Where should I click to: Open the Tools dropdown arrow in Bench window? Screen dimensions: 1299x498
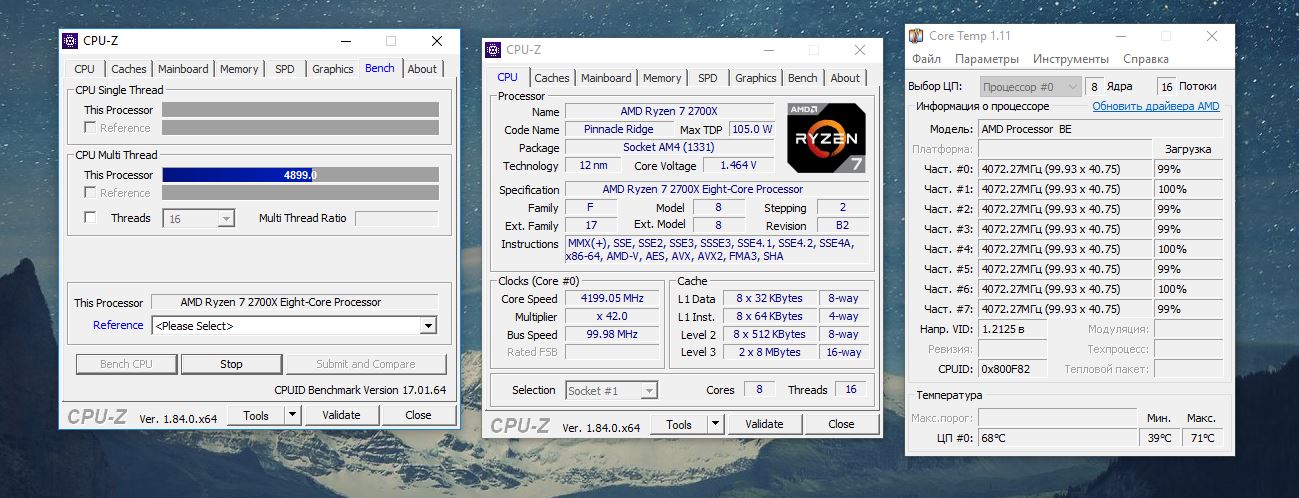292,415
